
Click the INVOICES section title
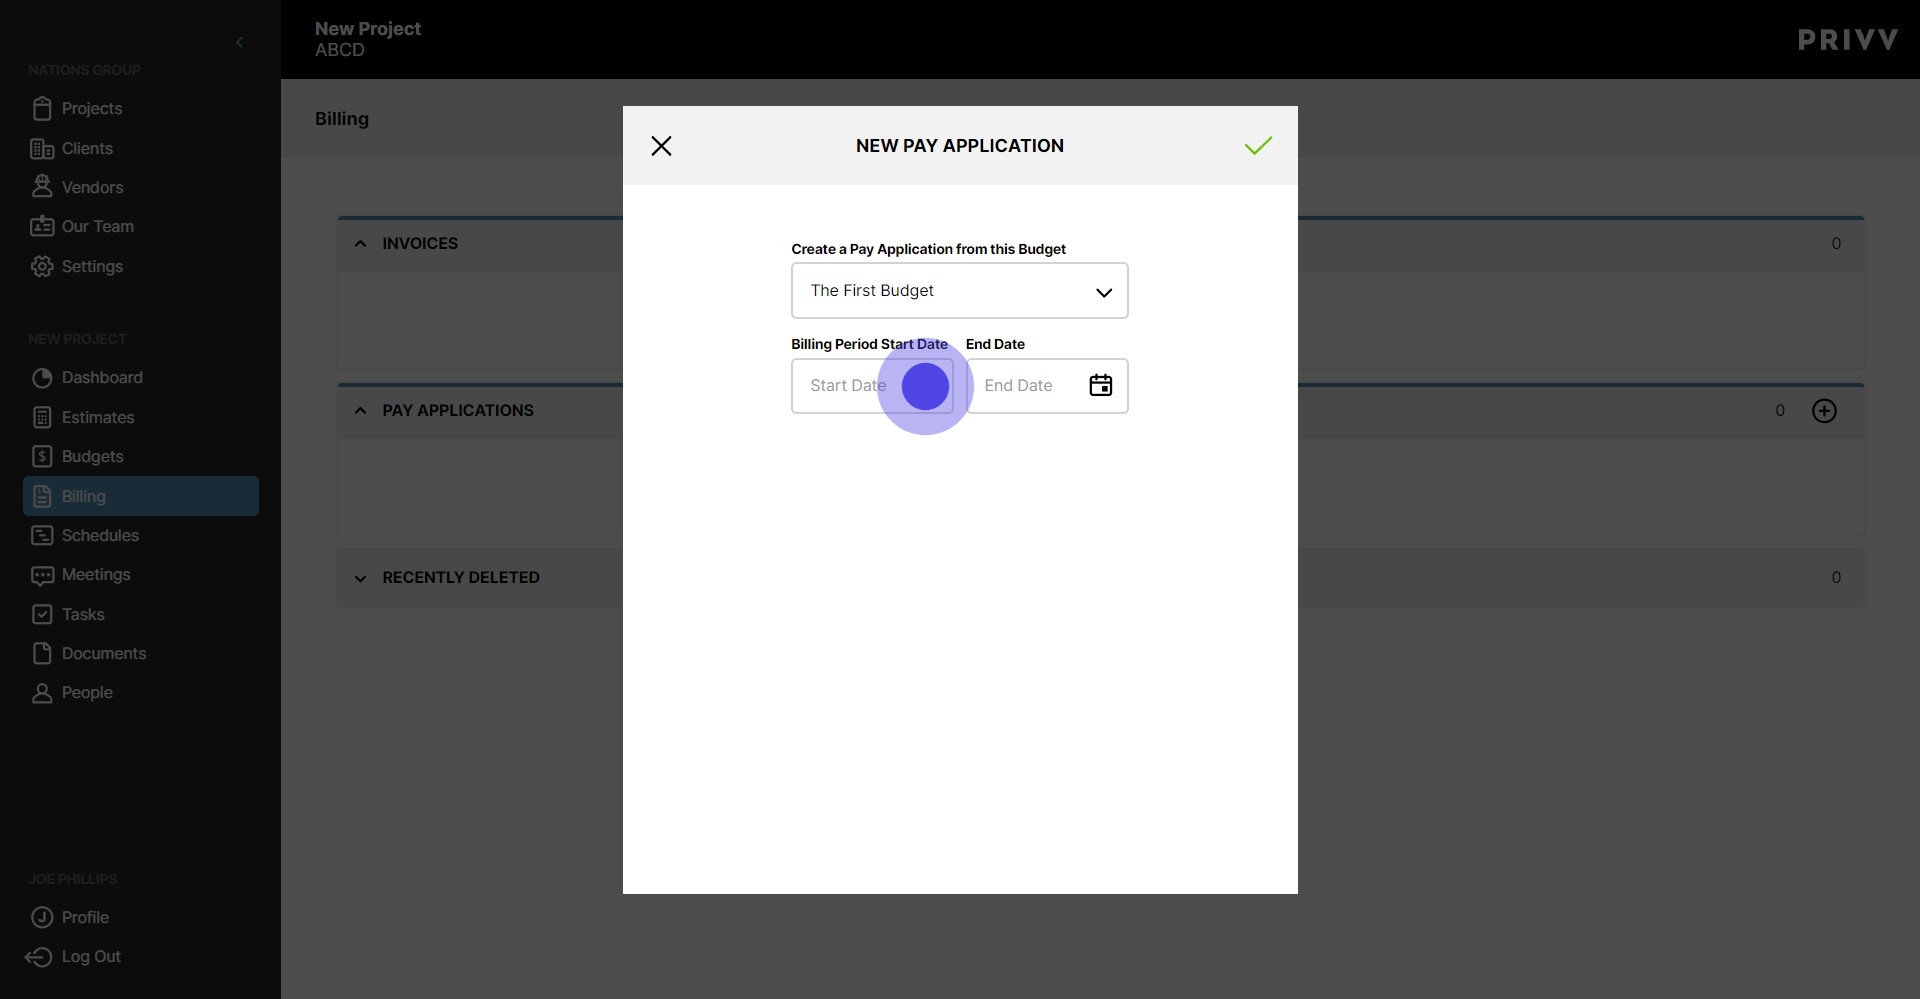(420, 243)
